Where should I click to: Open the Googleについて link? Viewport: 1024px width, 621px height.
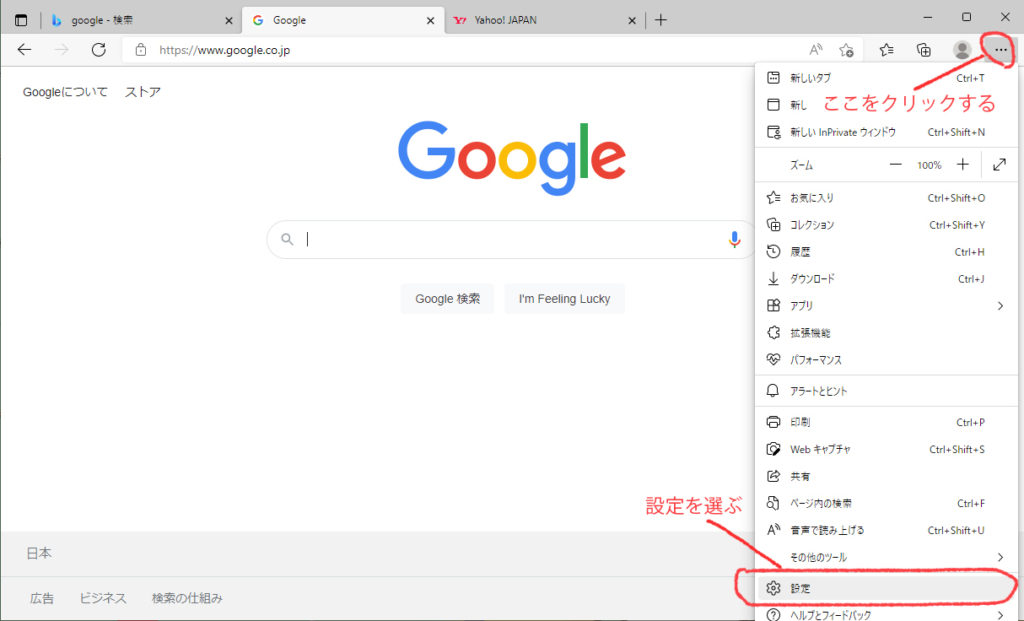(x=65, y=92)
